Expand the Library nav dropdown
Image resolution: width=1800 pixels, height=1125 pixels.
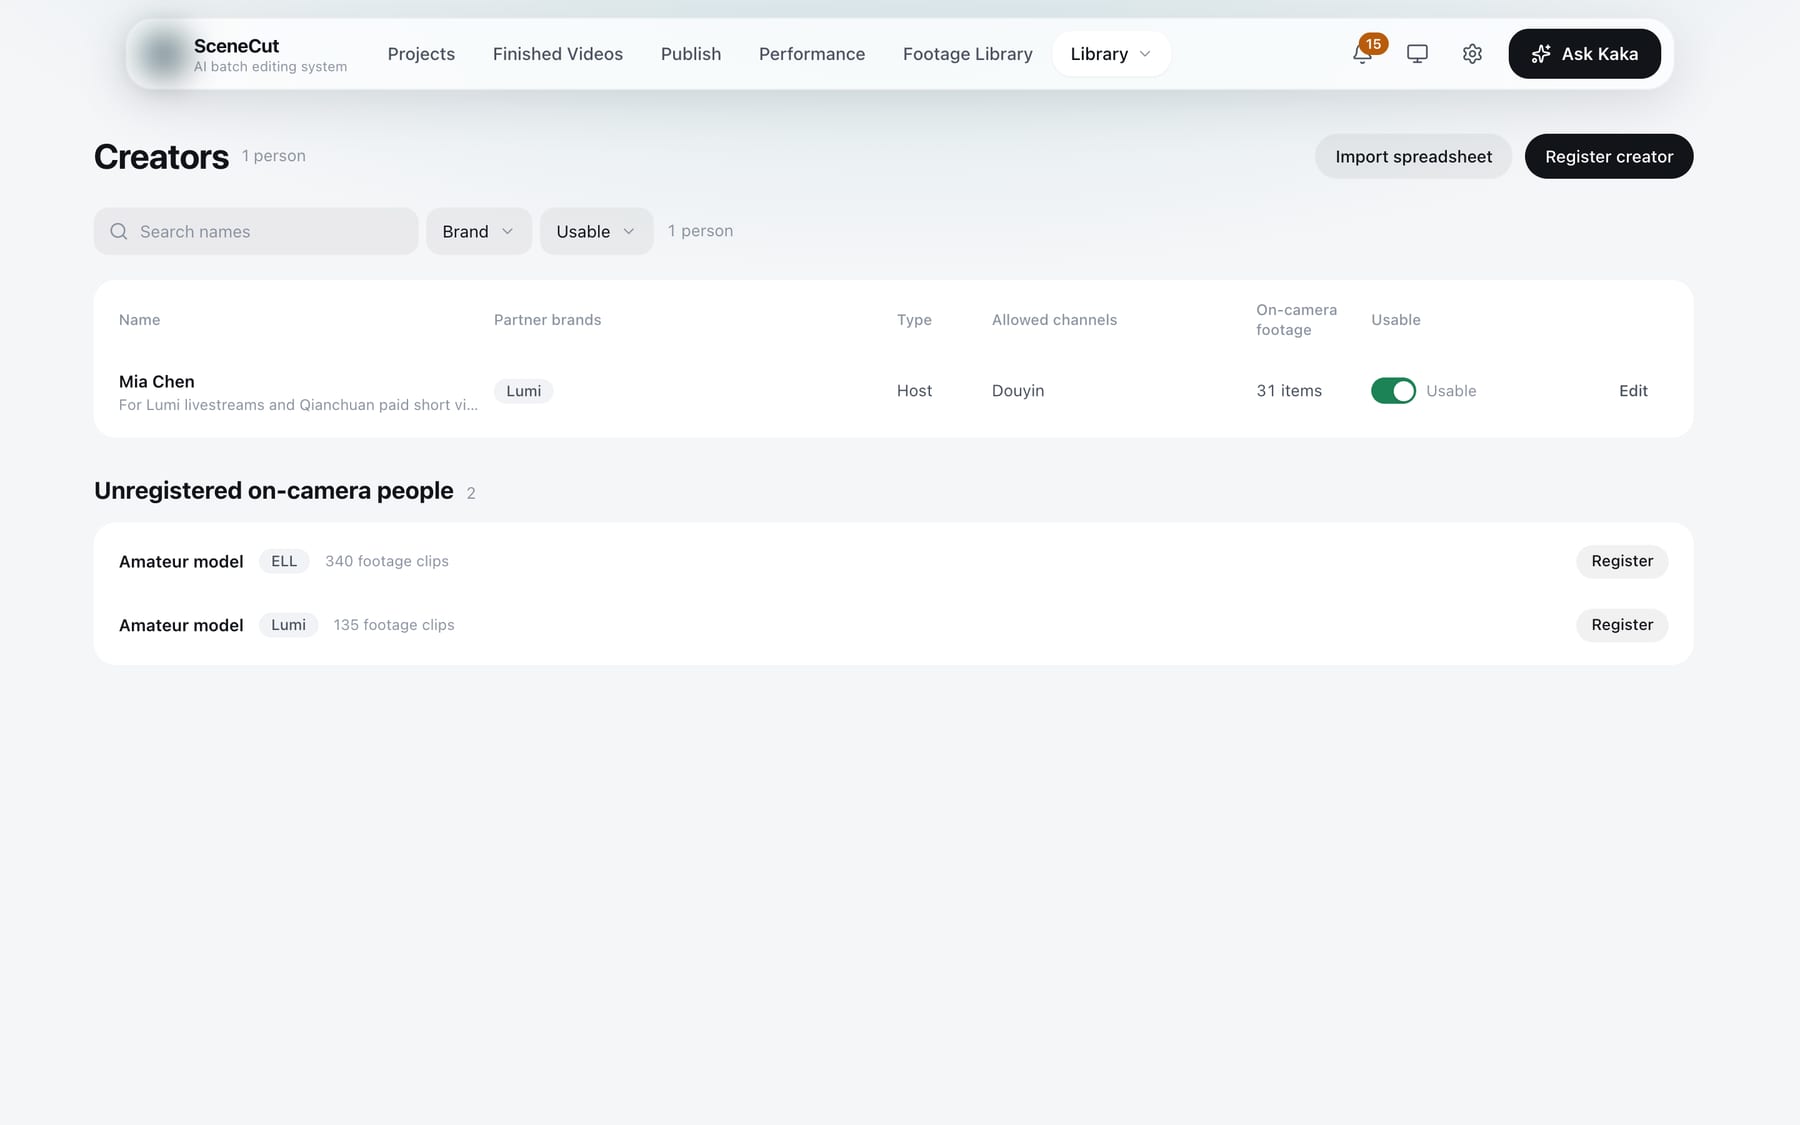pyautogui.click(x=1111, y=54)
